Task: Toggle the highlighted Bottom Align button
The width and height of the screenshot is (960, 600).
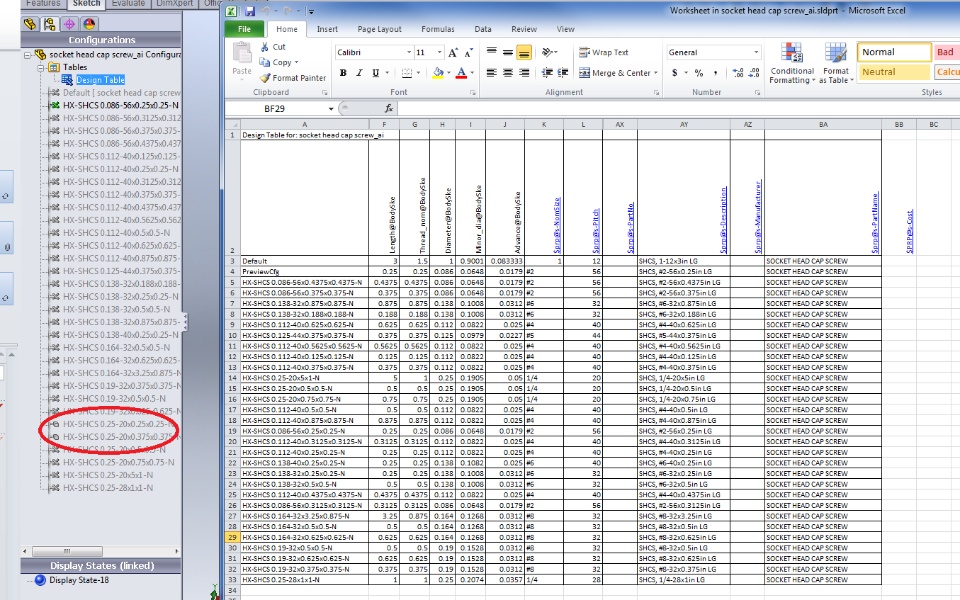Action: 523,53
